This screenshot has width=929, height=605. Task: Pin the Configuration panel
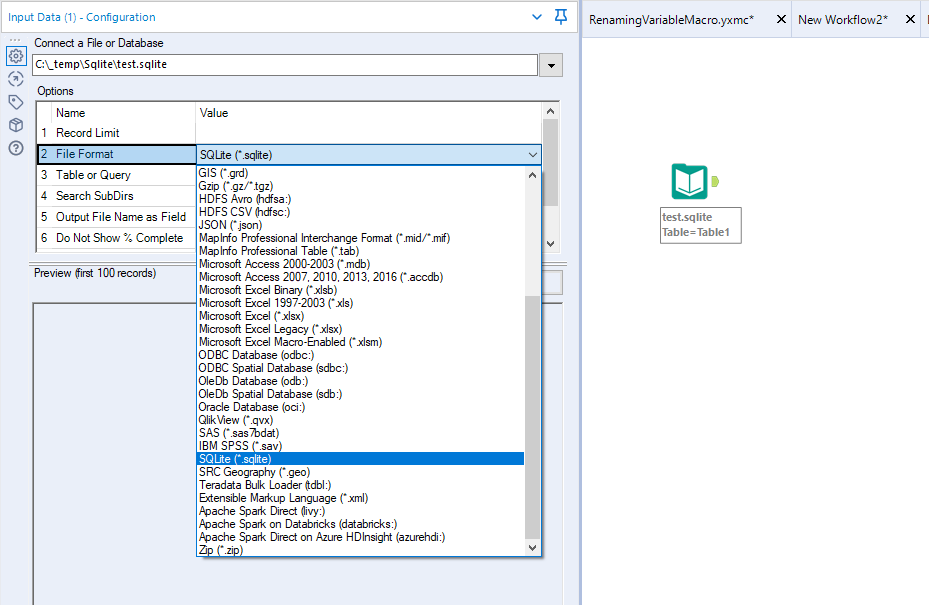pos(560,17)
